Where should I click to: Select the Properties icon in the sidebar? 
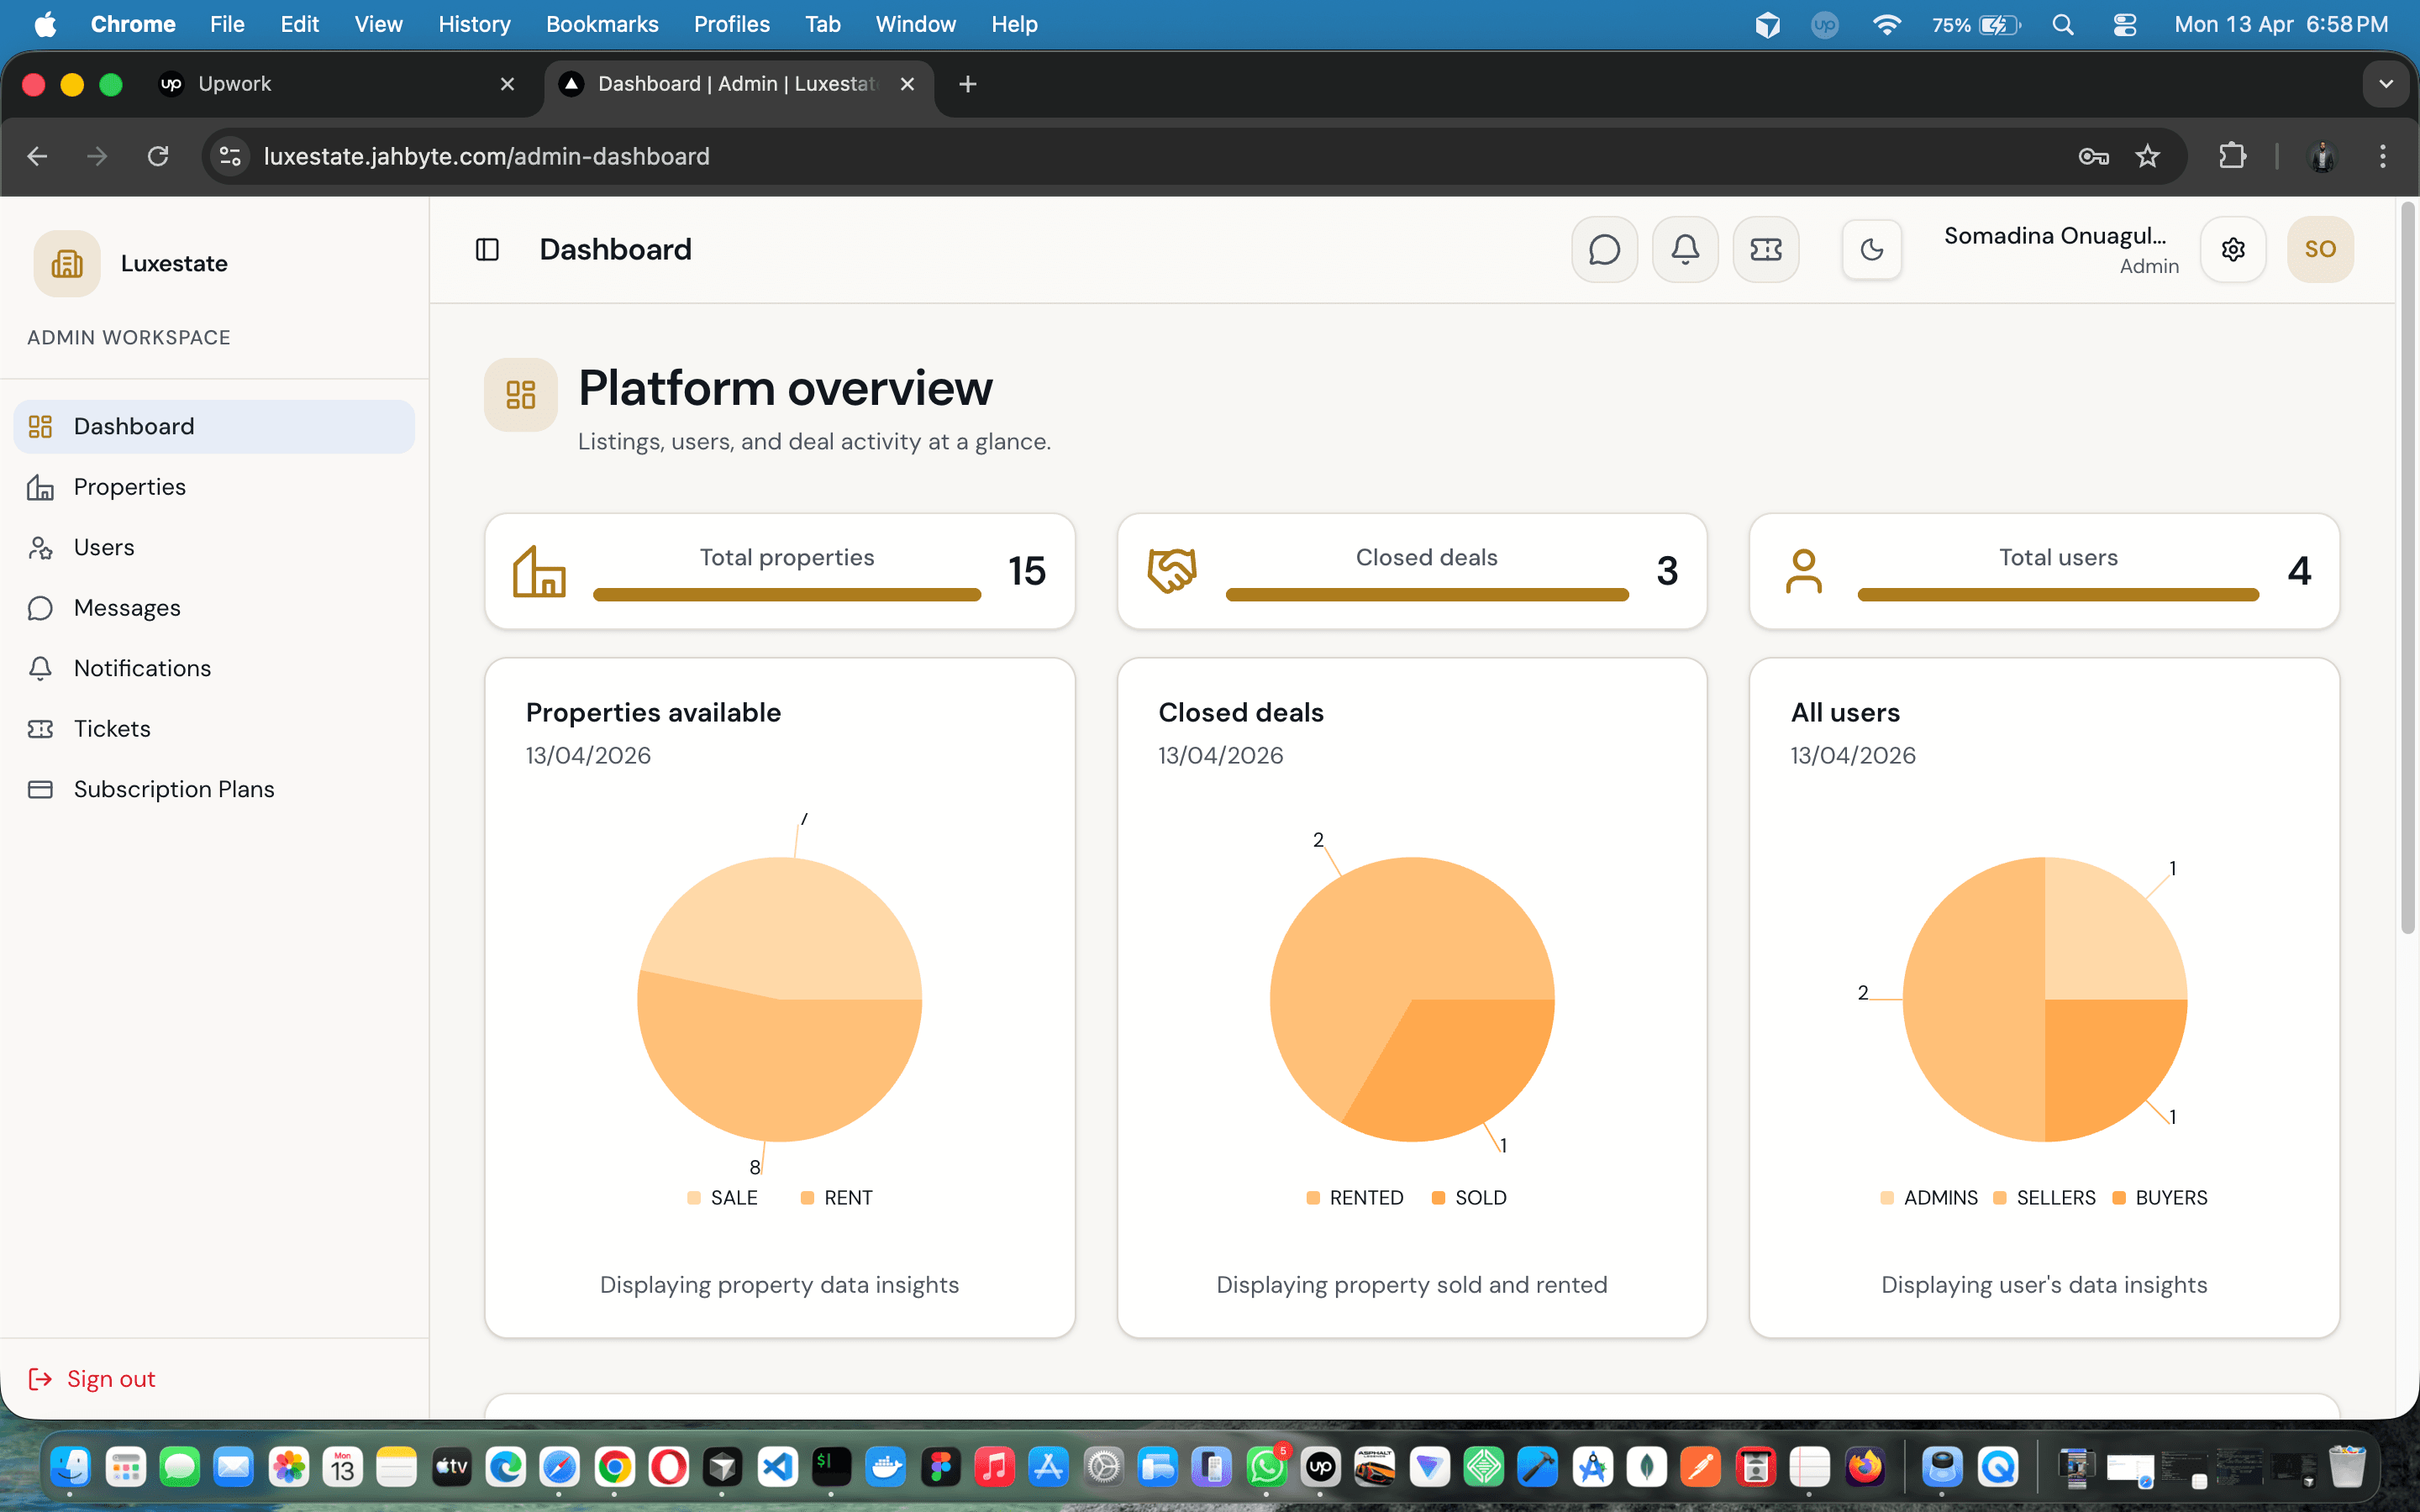tap(40, 487)
